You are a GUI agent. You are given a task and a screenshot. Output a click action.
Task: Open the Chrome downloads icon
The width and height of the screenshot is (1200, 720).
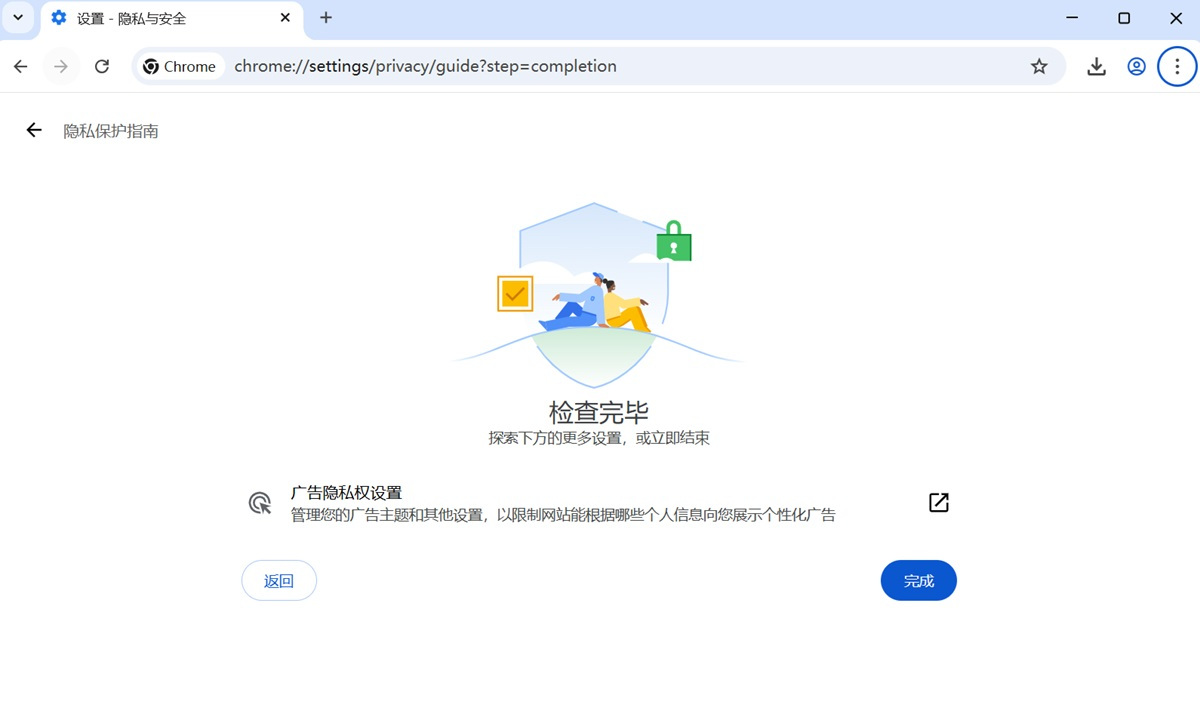click(x=1096, y=66)
